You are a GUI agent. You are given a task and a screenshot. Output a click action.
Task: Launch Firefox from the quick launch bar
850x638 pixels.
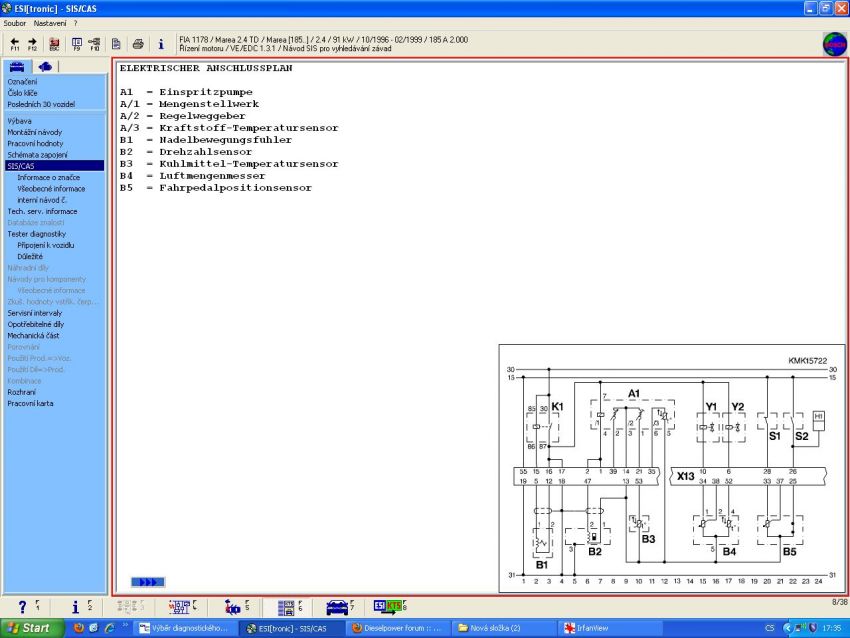click(79, 628)
